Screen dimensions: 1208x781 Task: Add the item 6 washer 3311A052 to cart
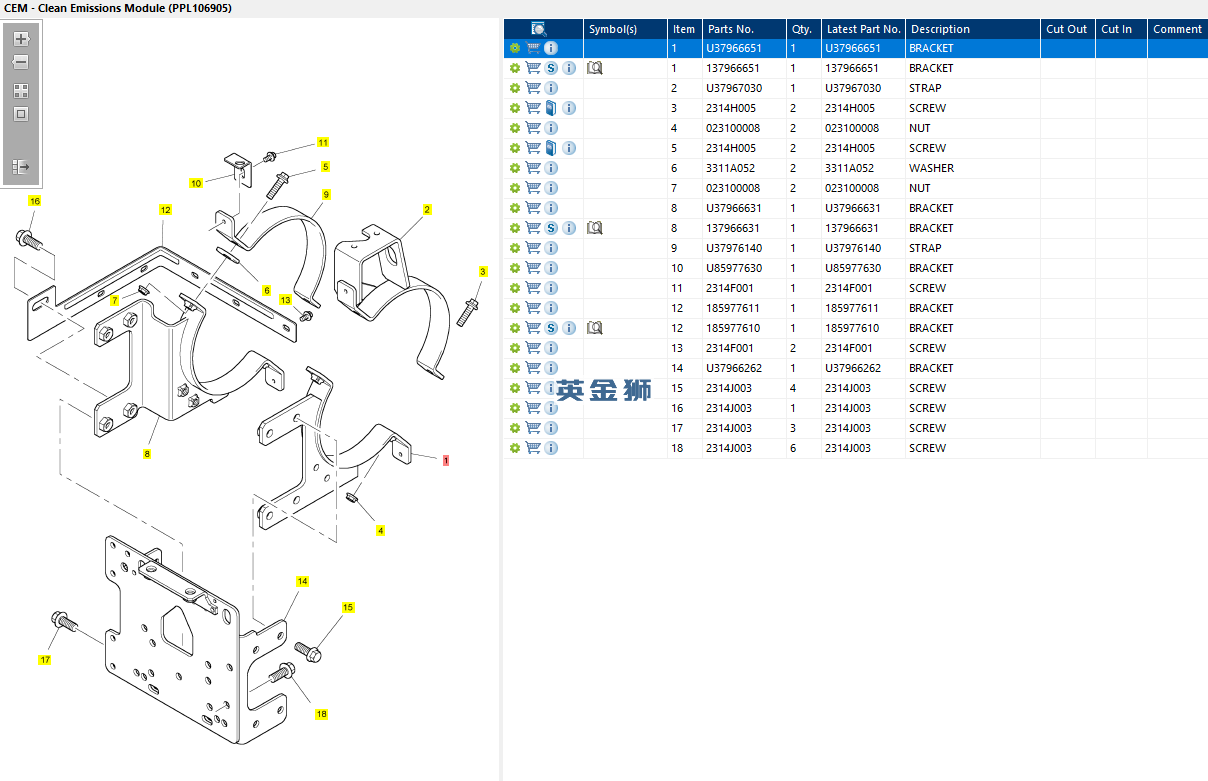pos(533,168)
